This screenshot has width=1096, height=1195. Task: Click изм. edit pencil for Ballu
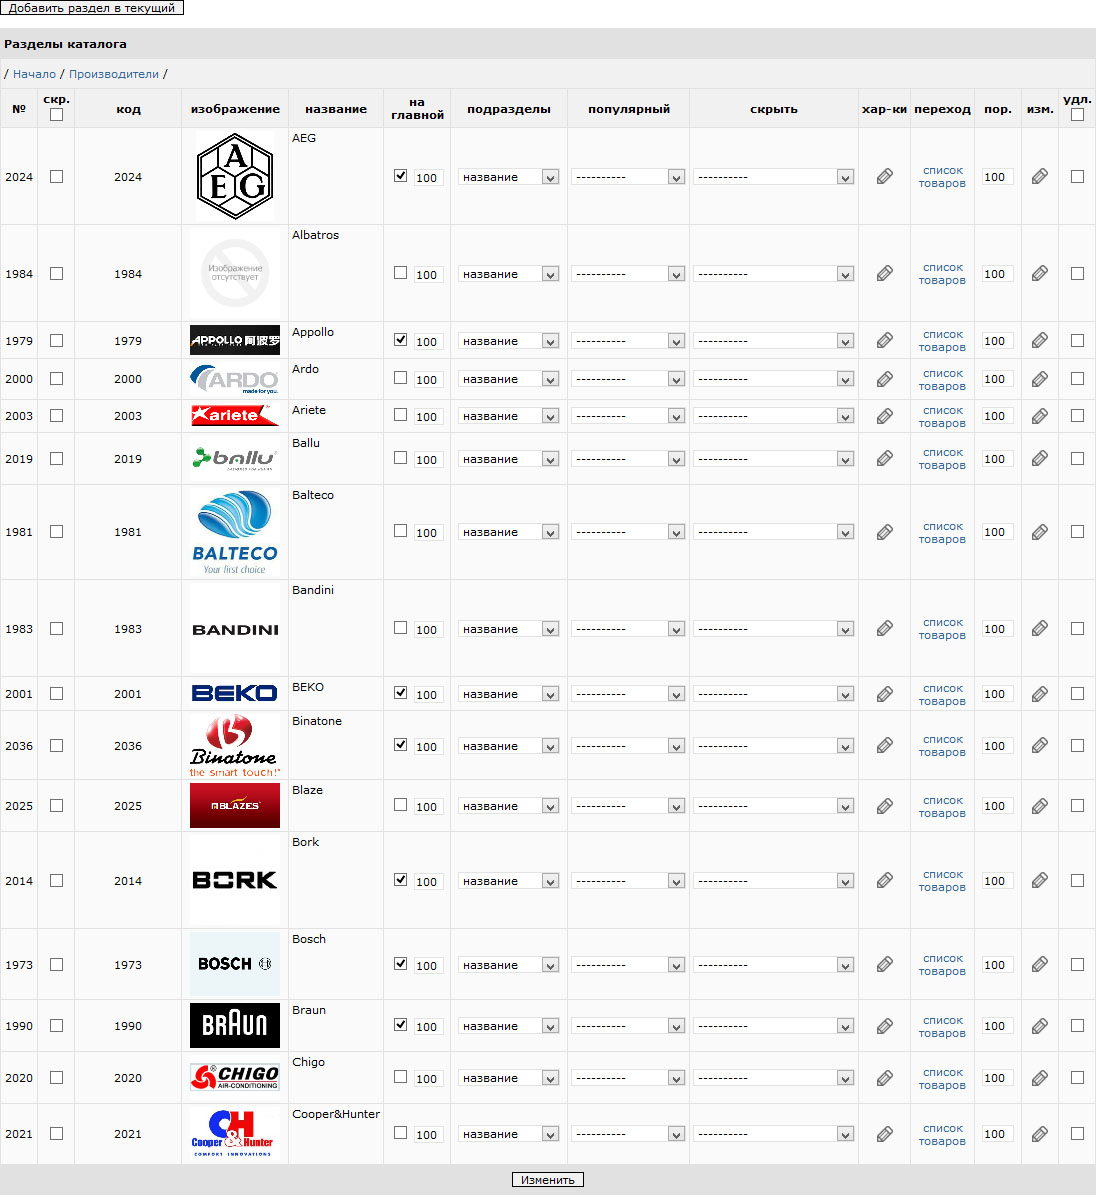[x=1040, y=459]
